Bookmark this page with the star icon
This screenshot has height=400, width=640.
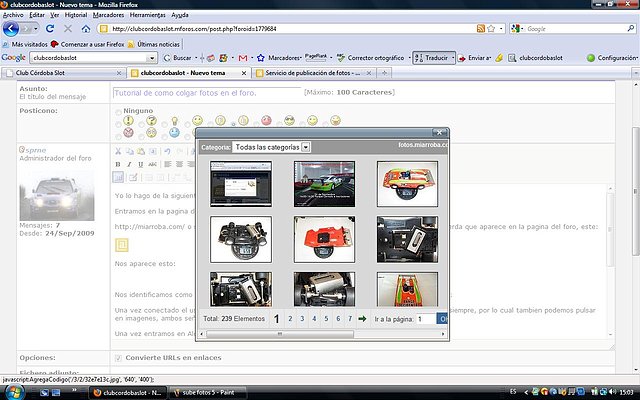(491, 29)
